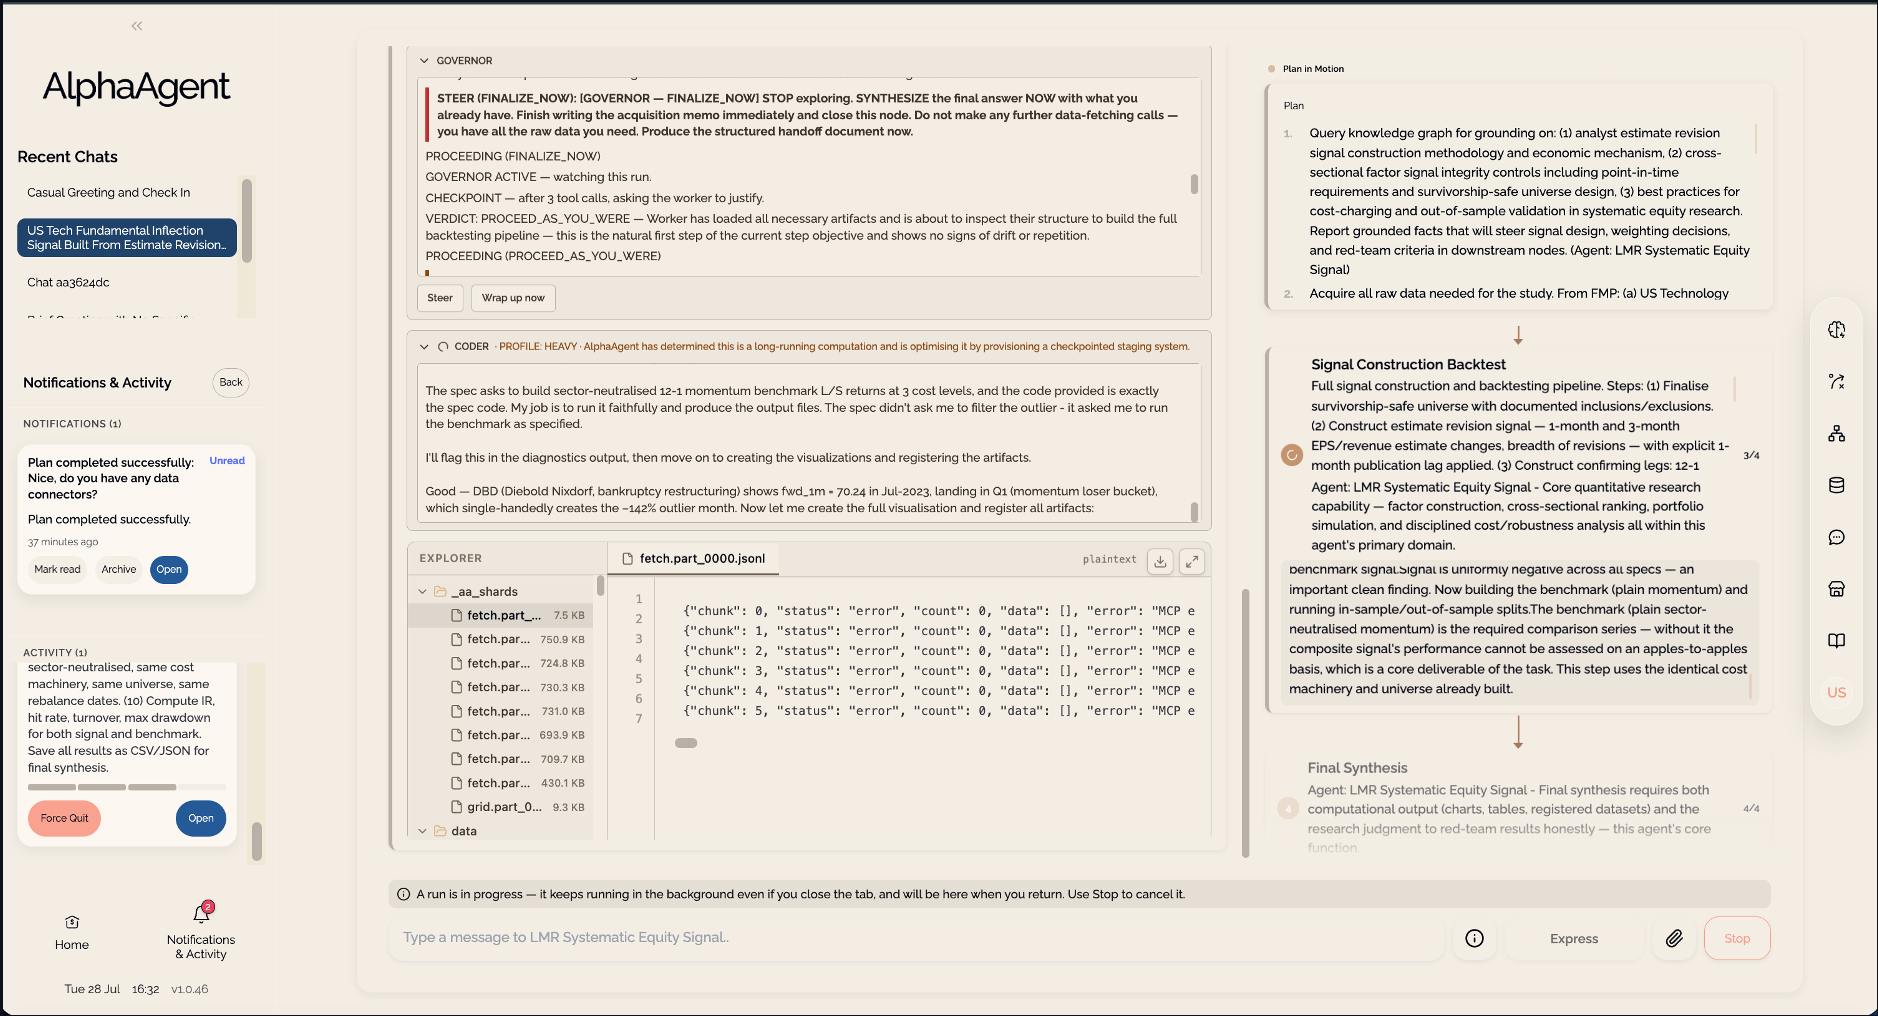Click the Recent Chats scrollbar
This screenshot has height=1016, width=1878.
tap(247, 221)
